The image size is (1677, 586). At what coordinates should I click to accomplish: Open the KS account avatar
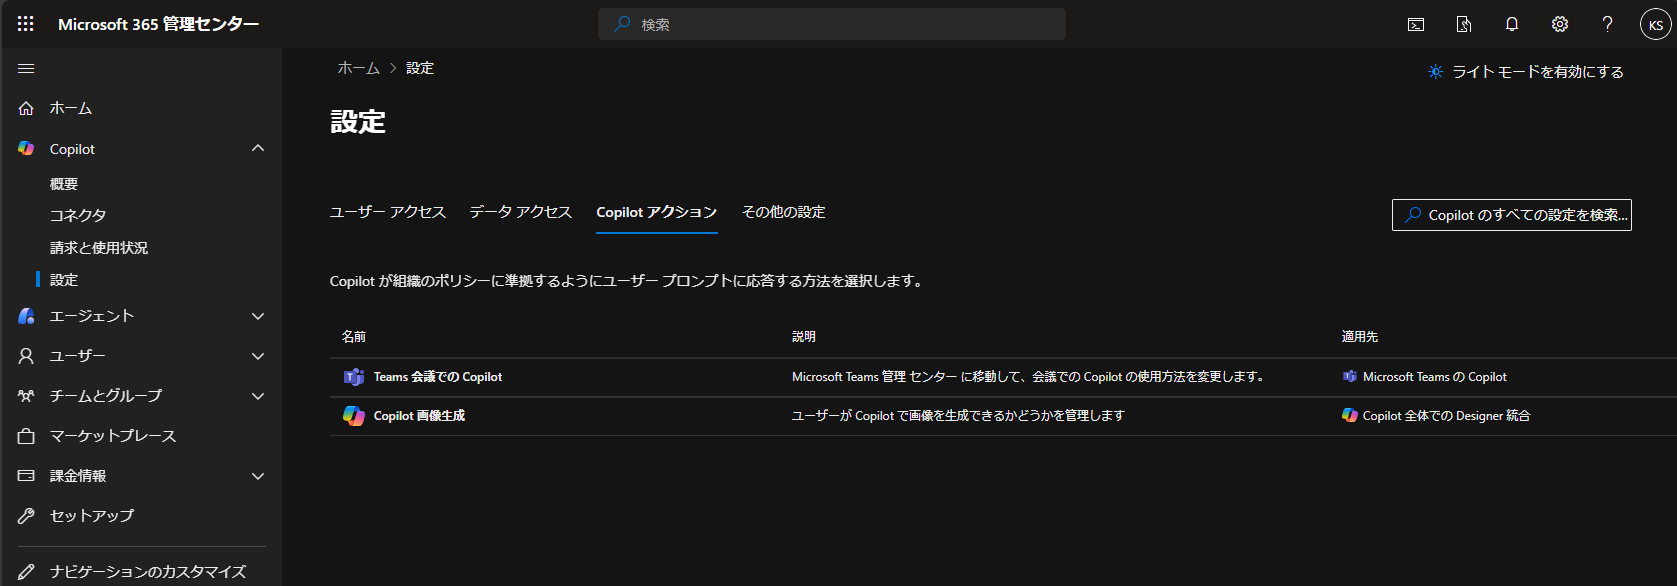pos(1656,24)
